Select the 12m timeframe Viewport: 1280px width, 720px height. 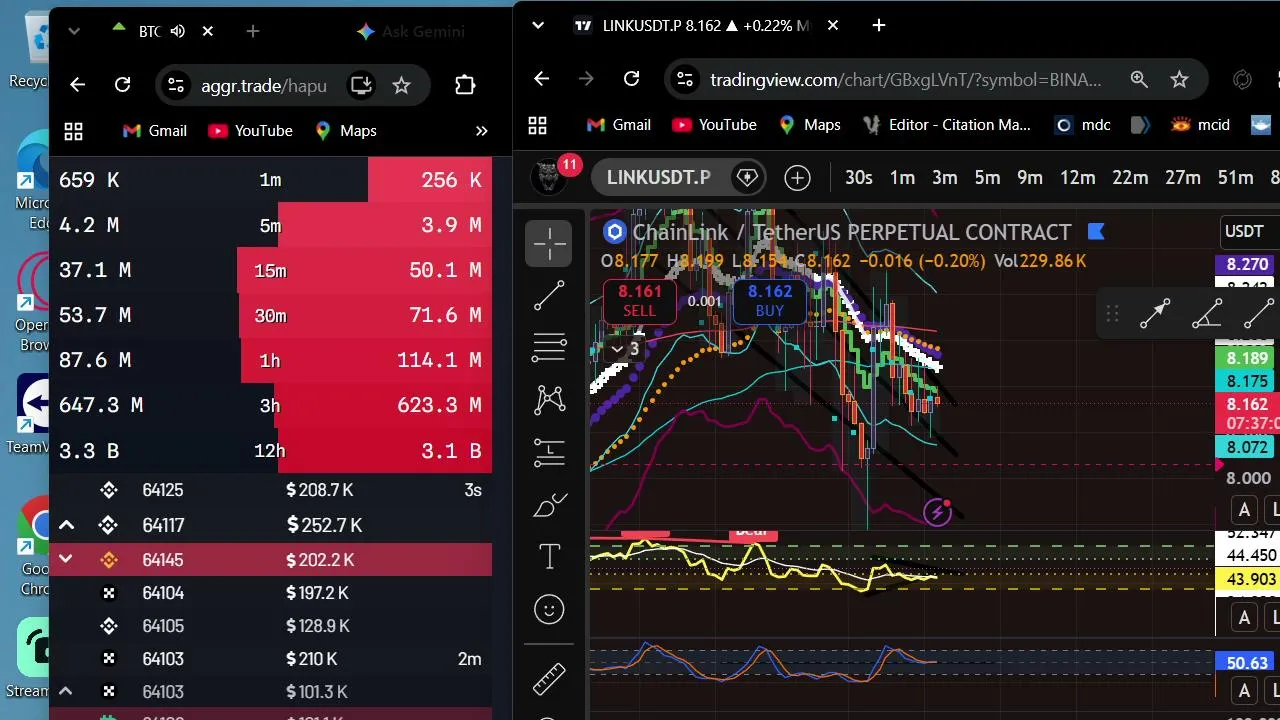click(1077, 178)
